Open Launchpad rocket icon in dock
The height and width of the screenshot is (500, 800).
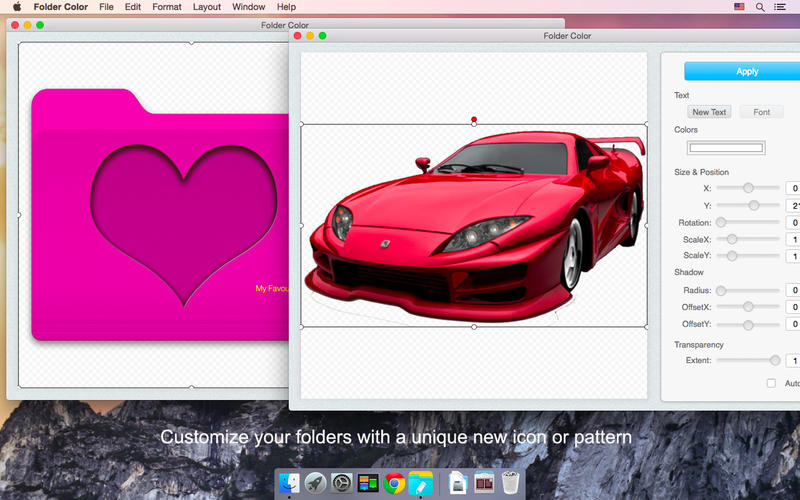[315, 482]
